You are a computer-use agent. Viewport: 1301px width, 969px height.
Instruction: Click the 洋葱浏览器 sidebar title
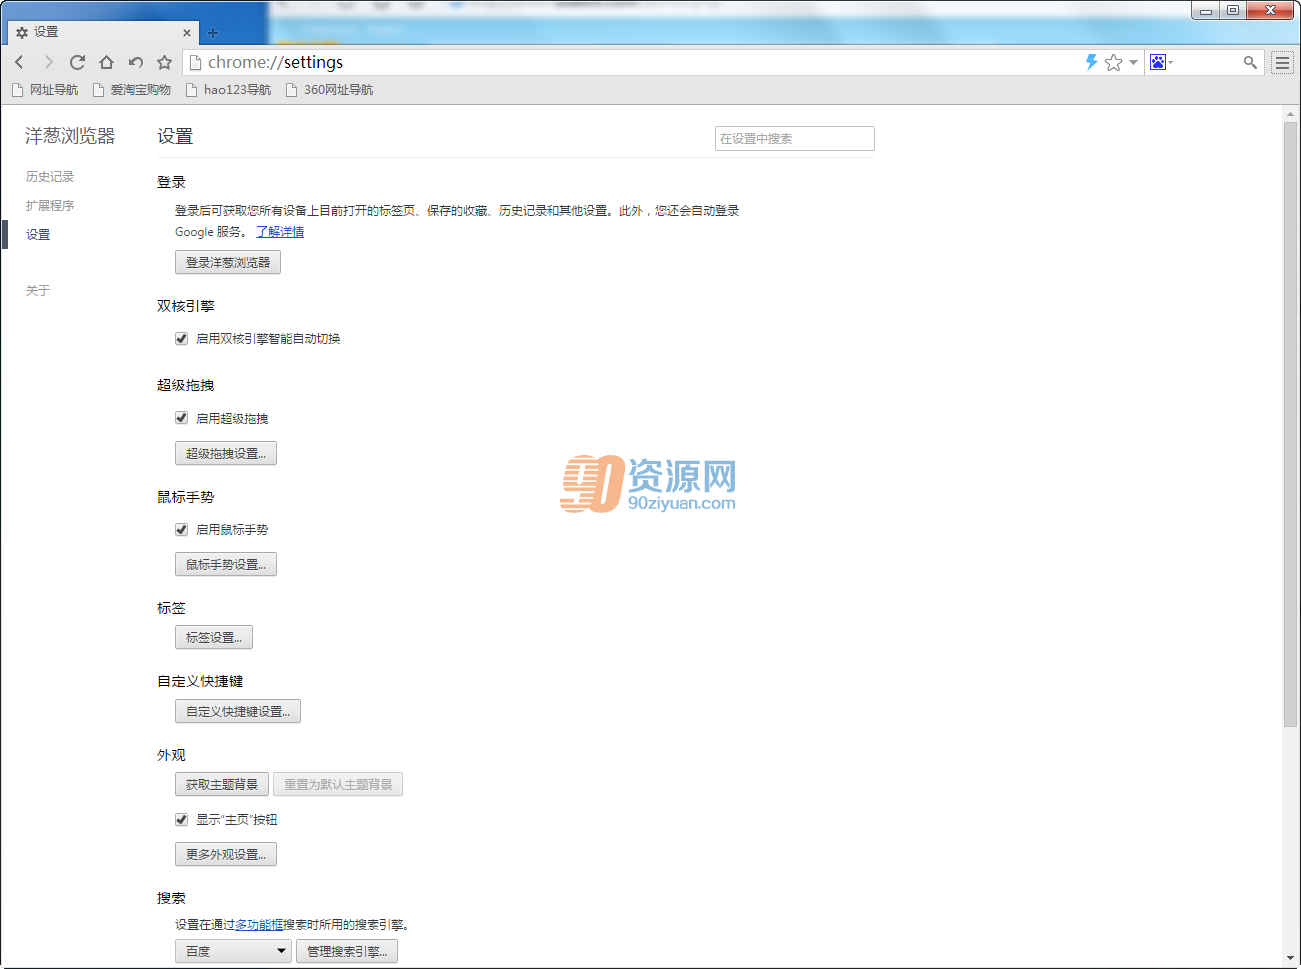point(70,136)
